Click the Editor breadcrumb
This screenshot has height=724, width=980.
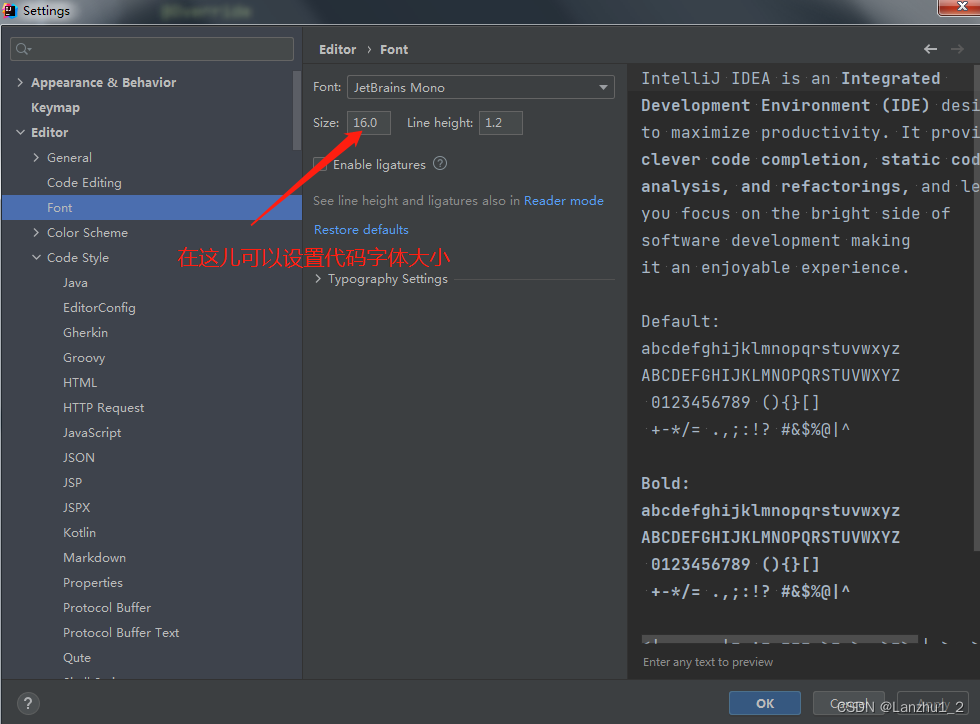pos(338,49)
